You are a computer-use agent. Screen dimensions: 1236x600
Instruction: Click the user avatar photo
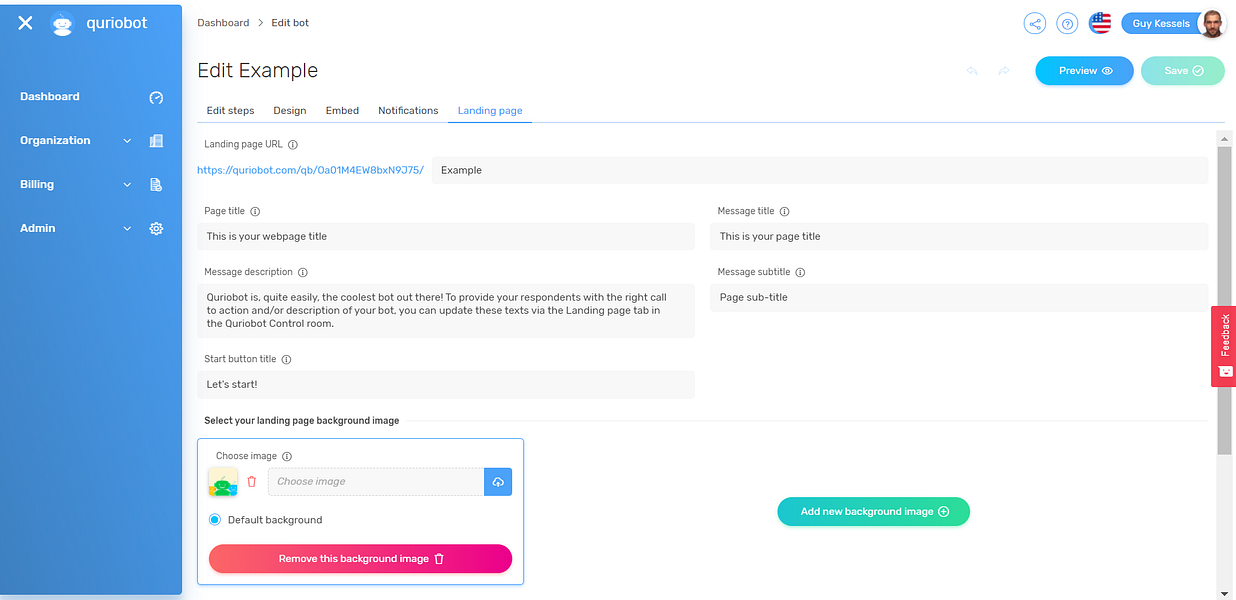1212,23
